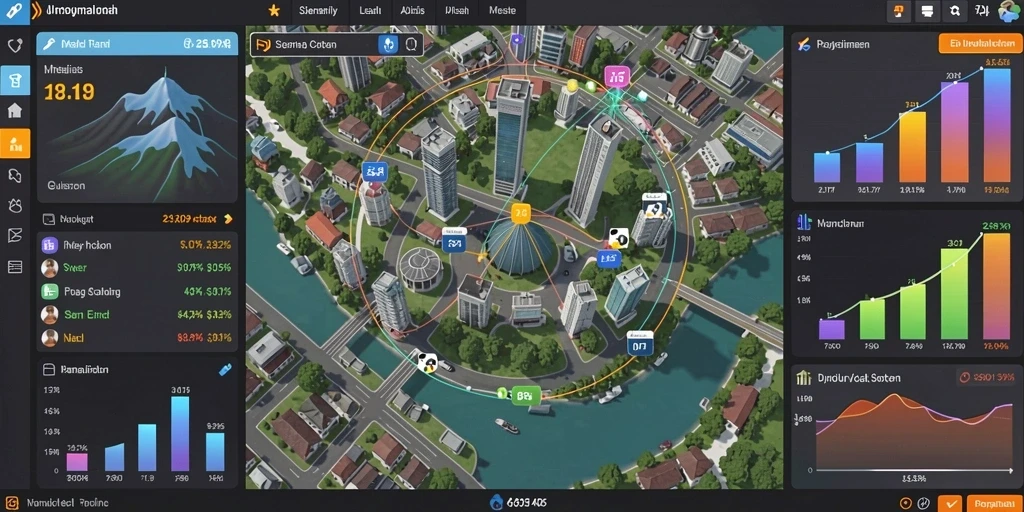Open the user avatar in top-right corner
Viewport: 1024px width, 512px height.
click(1010, 11)
